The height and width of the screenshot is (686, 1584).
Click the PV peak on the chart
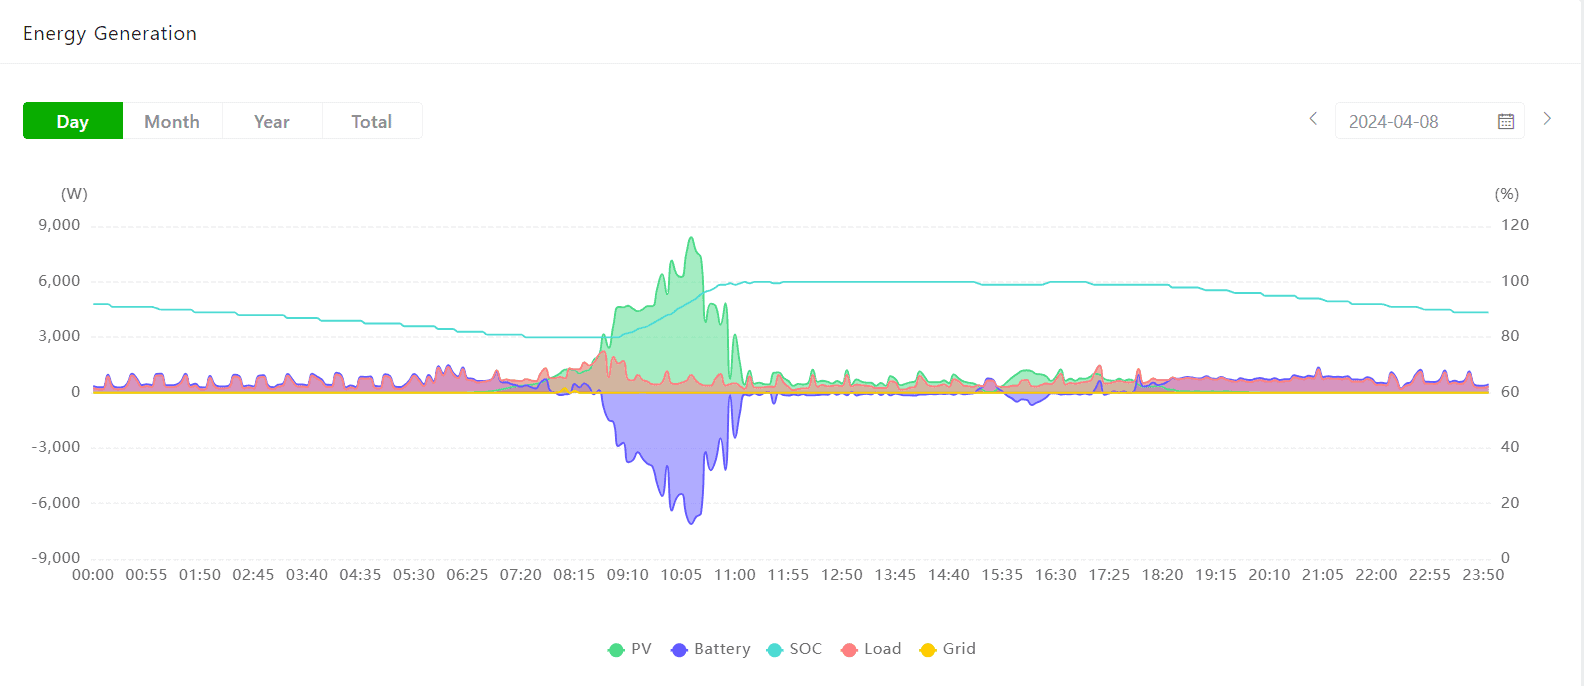691,239
